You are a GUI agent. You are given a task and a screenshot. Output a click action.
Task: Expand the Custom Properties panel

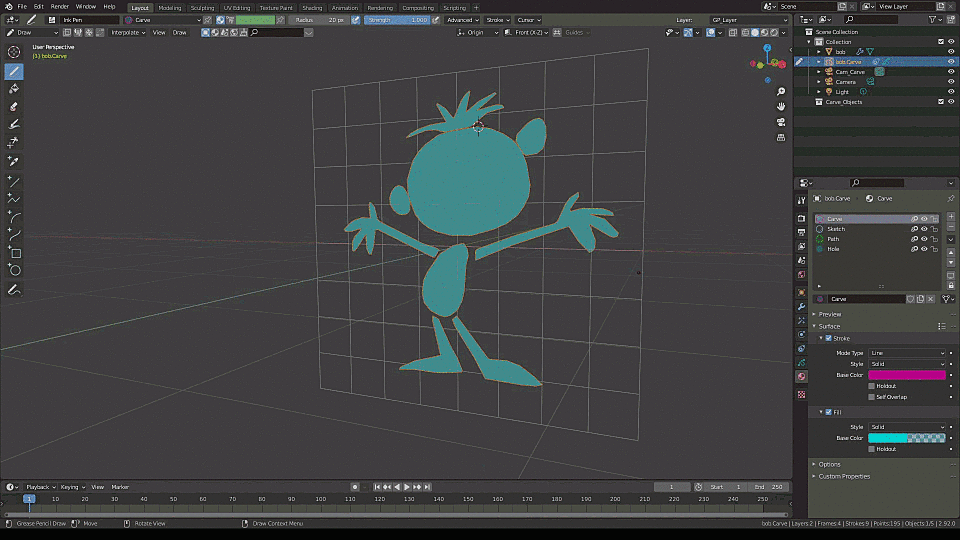tap(844, 476)
